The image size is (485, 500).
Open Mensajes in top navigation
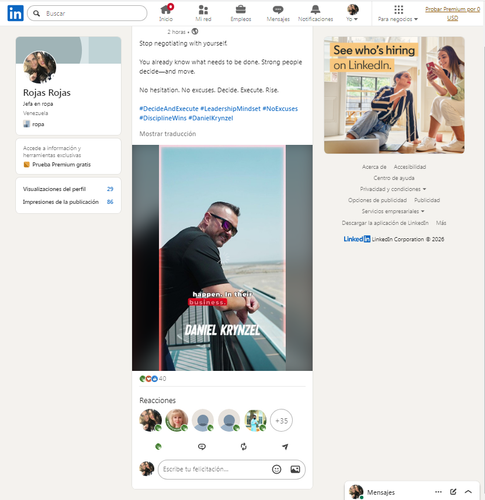click(278, 13)
